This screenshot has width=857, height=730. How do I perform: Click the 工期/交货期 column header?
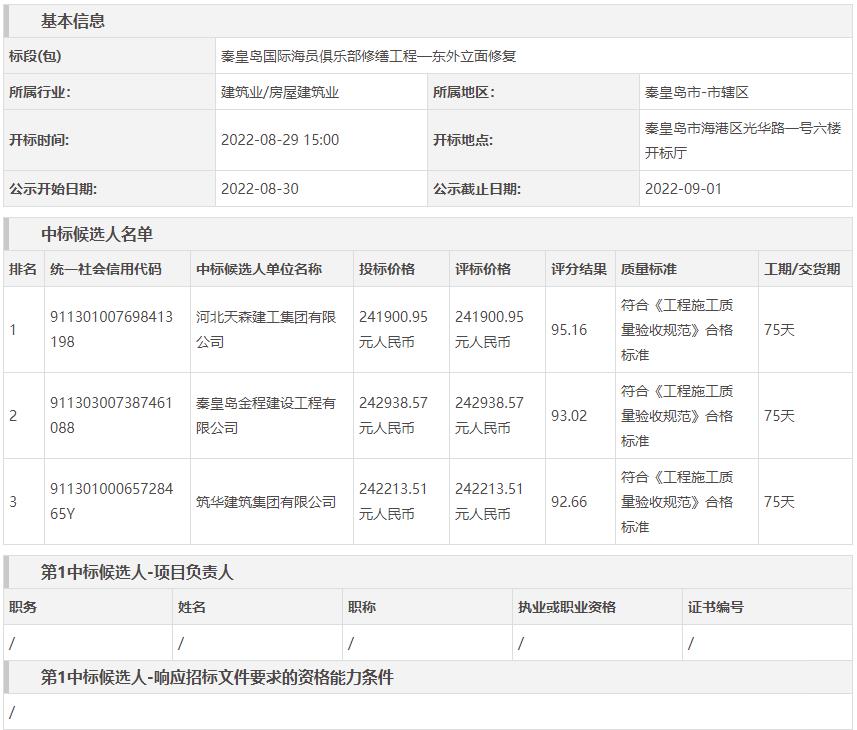click(x=802, y=269)
